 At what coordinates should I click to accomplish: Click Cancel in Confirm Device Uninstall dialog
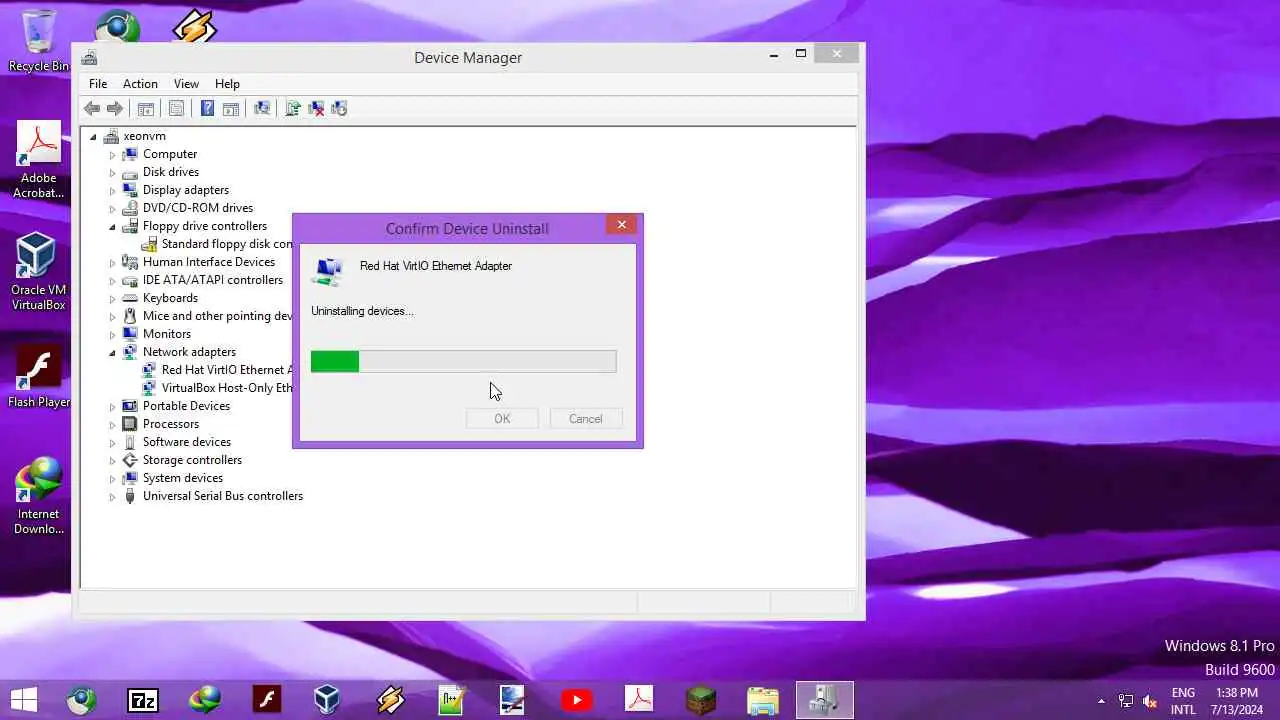click(x=586, y=419)
